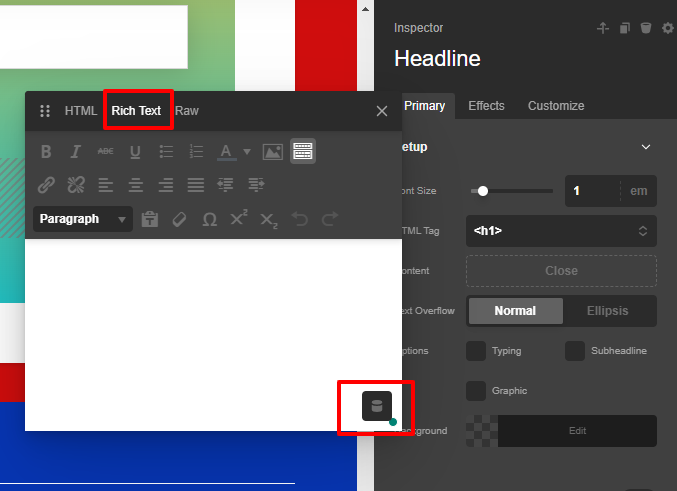The height and width of the screenshot is (491, 677).
Task: Enable the Typing option checkbox
Action: (476, 351)
